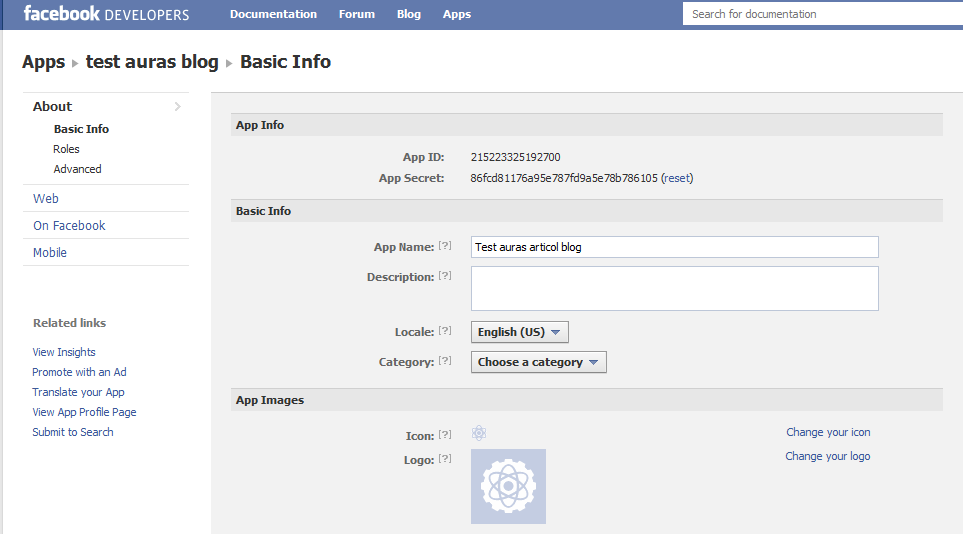The image size is (963, 534).
Task: Open the Choose a category dropdown
Action: tap(539, 362)
